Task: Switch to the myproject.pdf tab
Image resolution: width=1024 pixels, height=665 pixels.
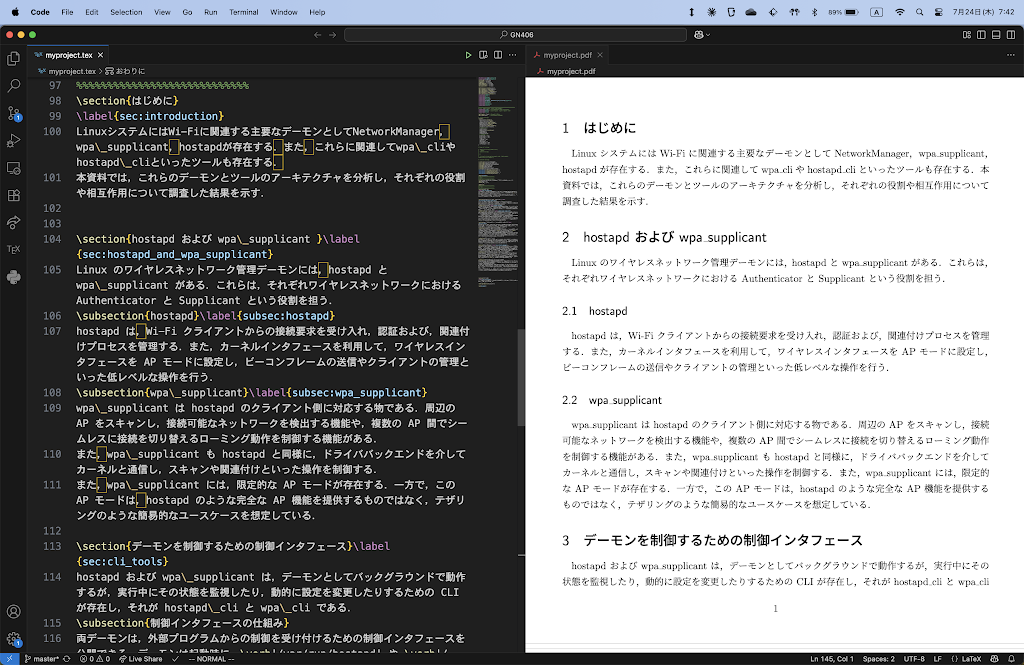Action: (x=568, y=56)
